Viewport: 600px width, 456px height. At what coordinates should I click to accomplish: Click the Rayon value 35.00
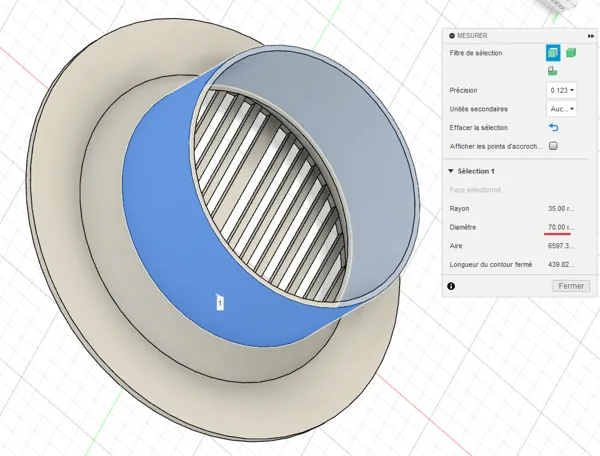[x=561, y=208]
